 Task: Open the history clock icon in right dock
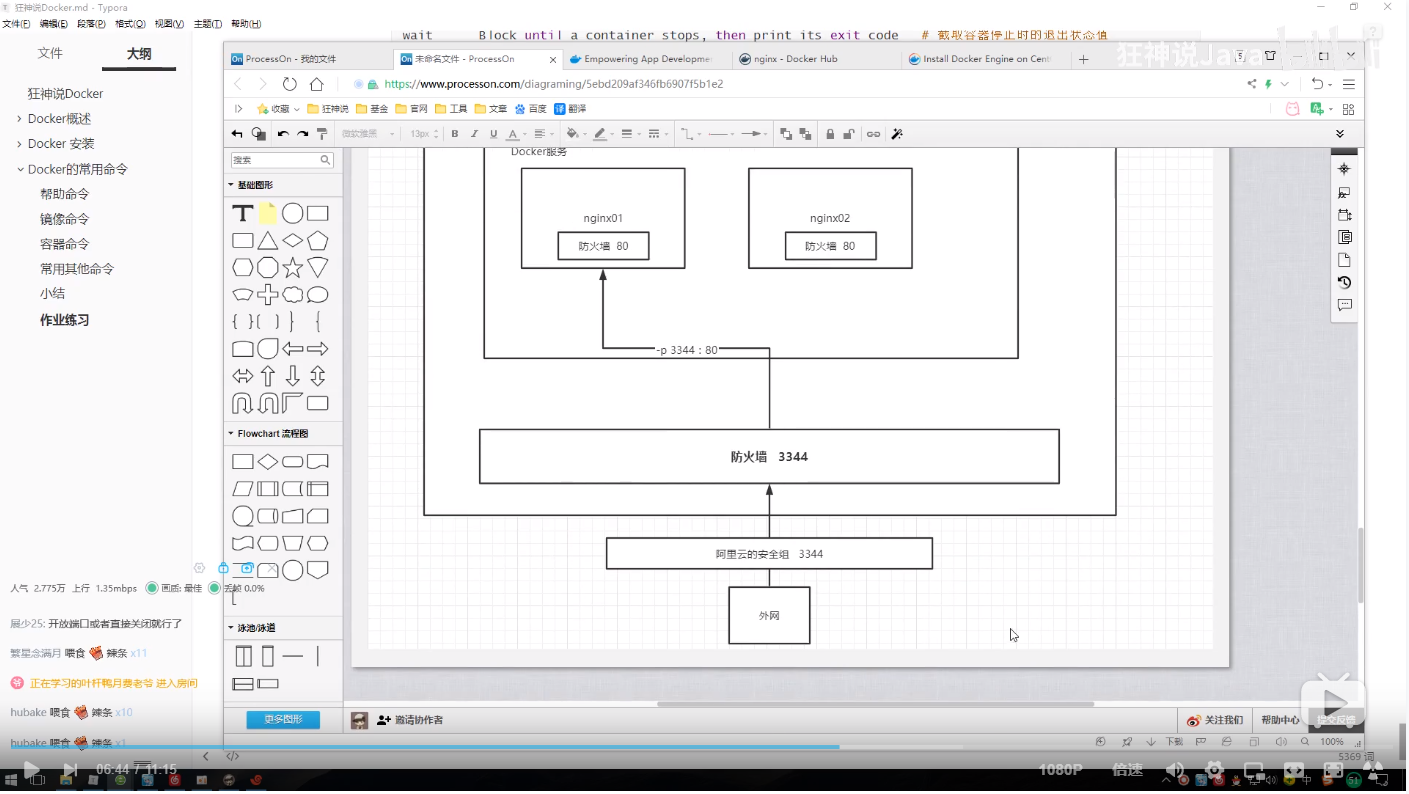[1344, 283]
